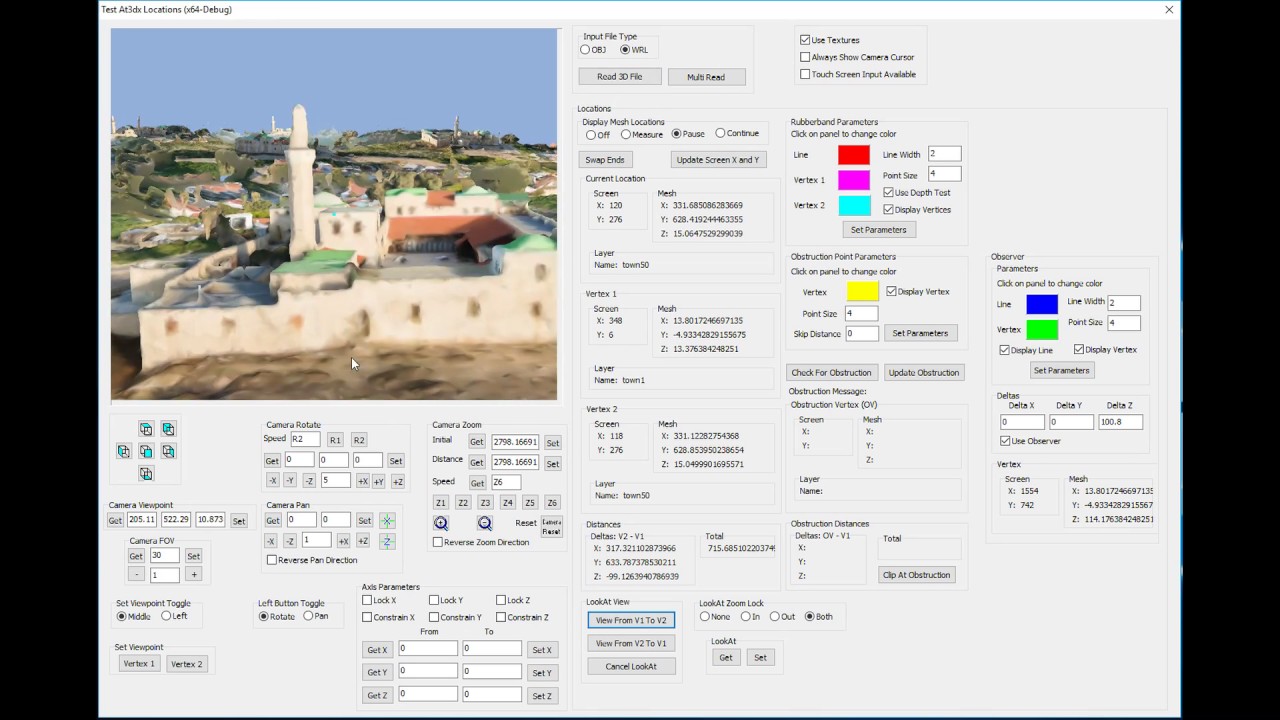Click the red rubberband Line color panel
Viewport: 1280px width, 720px height.
coord(854,155)
